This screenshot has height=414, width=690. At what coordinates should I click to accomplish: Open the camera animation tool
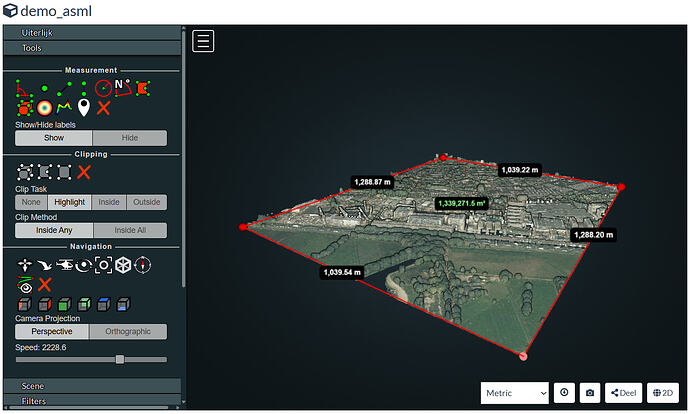click(x=25, y=285)
